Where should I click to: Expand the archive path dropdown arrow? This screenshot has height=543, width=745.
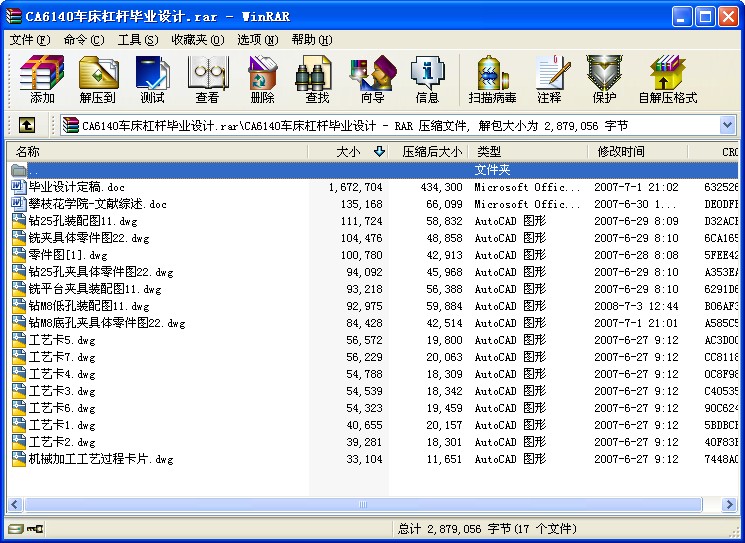(x=727, y=125)
